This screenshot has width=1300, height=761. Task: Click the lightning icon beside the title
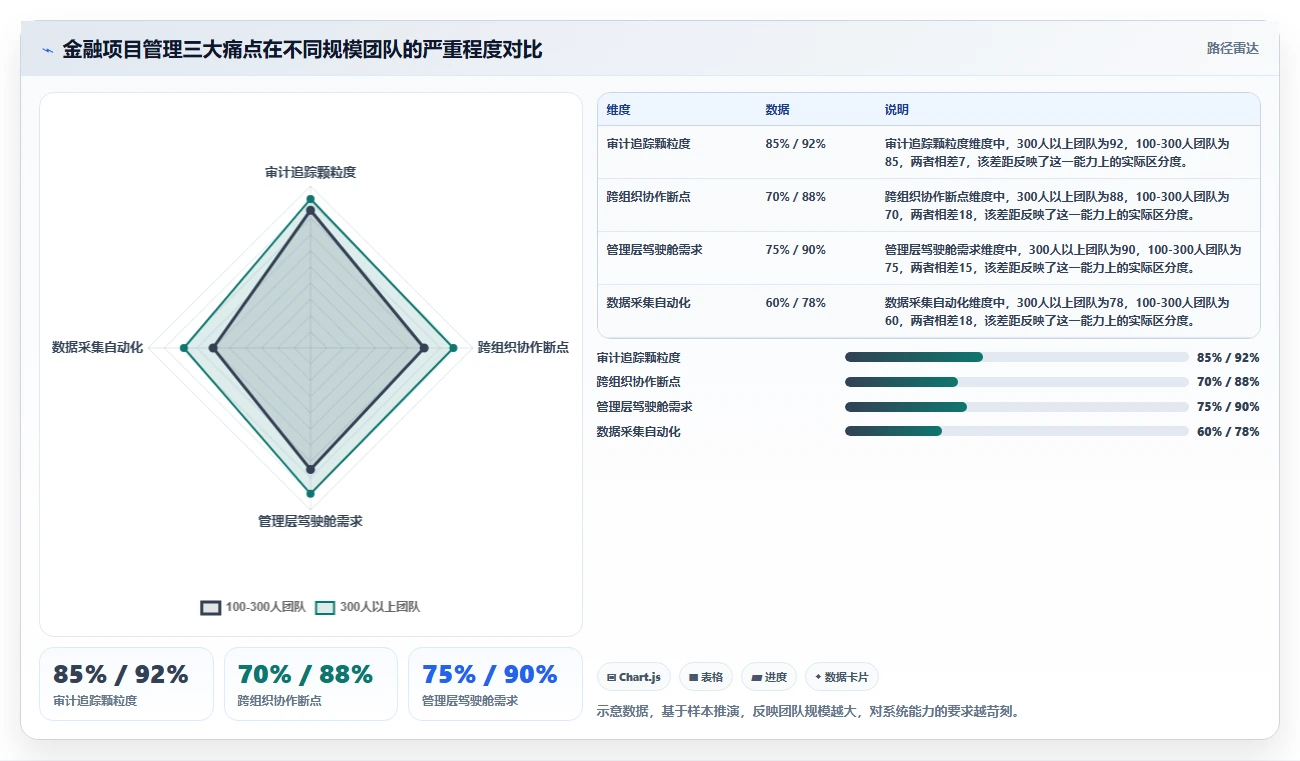[47, 50]
